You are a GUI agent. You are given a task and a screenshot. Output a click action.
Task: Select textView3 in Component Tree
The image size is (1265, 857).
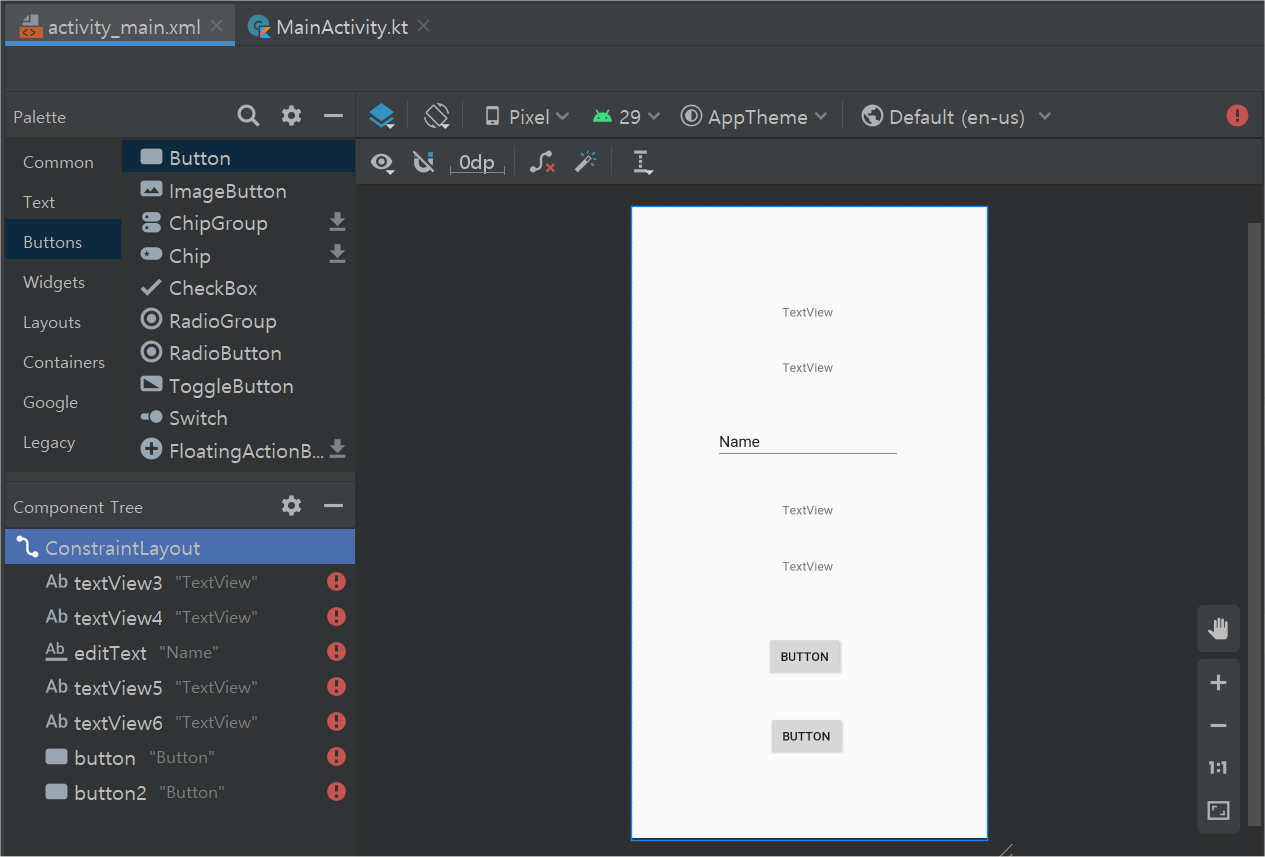point(180,582)
